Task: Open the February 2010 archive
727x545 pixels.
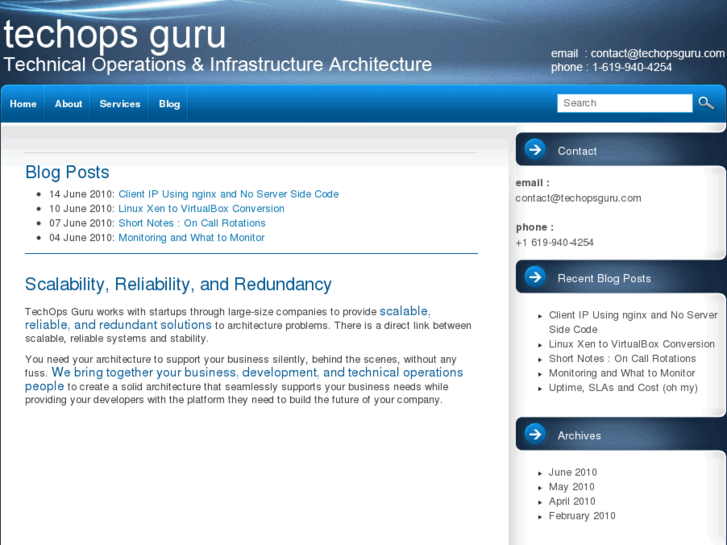Action: [x=582, y=516]
